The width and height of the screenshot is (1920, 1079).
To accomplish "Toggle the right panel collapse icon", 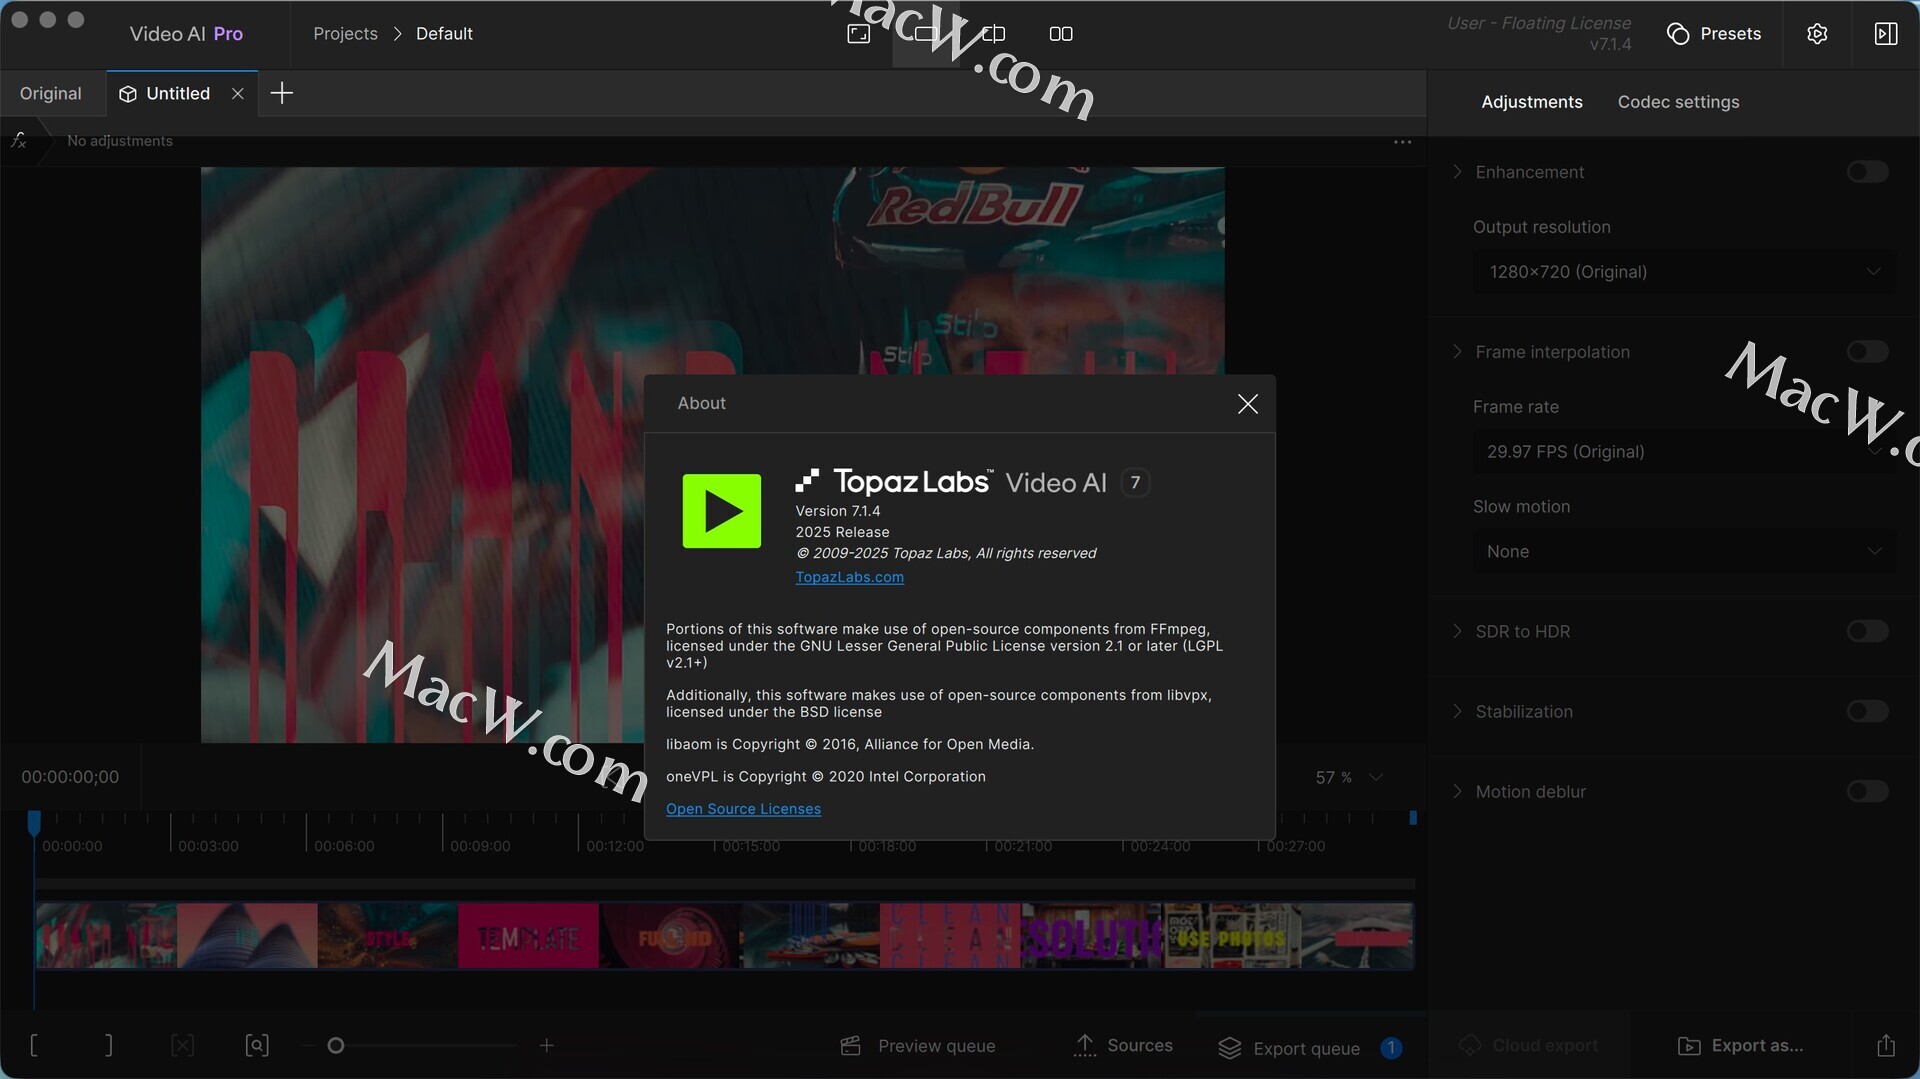I will pyautogui.click(x=1885, y=34).
